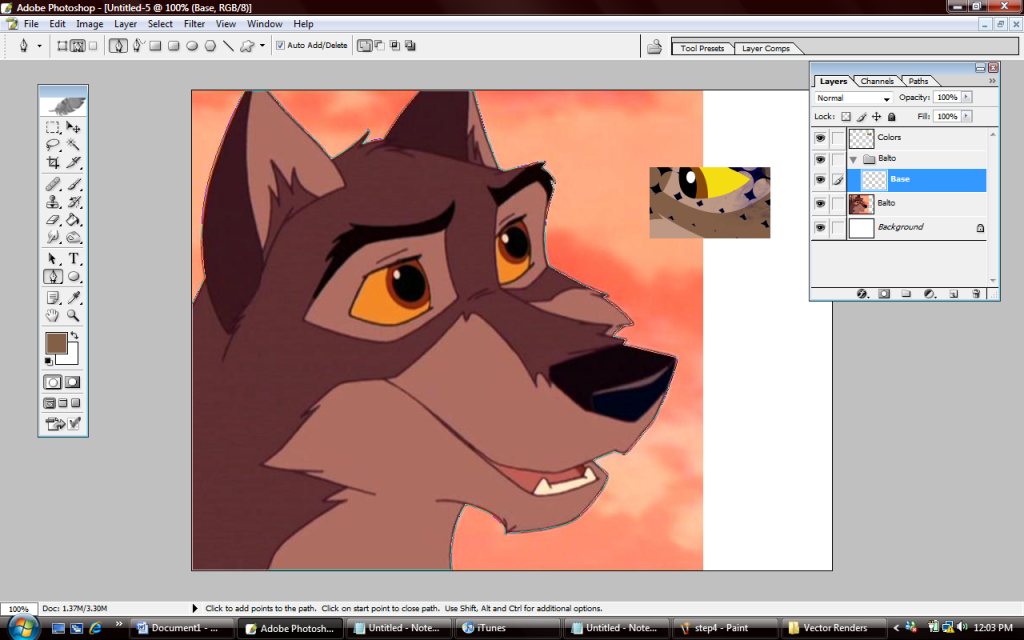Choose the Type tool
The height and width of the screenshot is (640, 1024).
pyautogui.click(x=73, y=259)
